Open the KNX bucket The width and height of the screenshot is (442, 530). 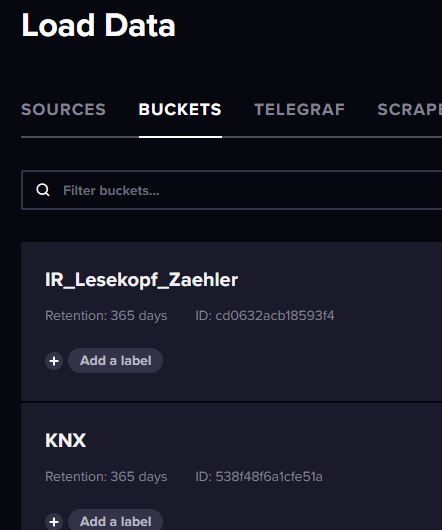(x=66, y=440)
